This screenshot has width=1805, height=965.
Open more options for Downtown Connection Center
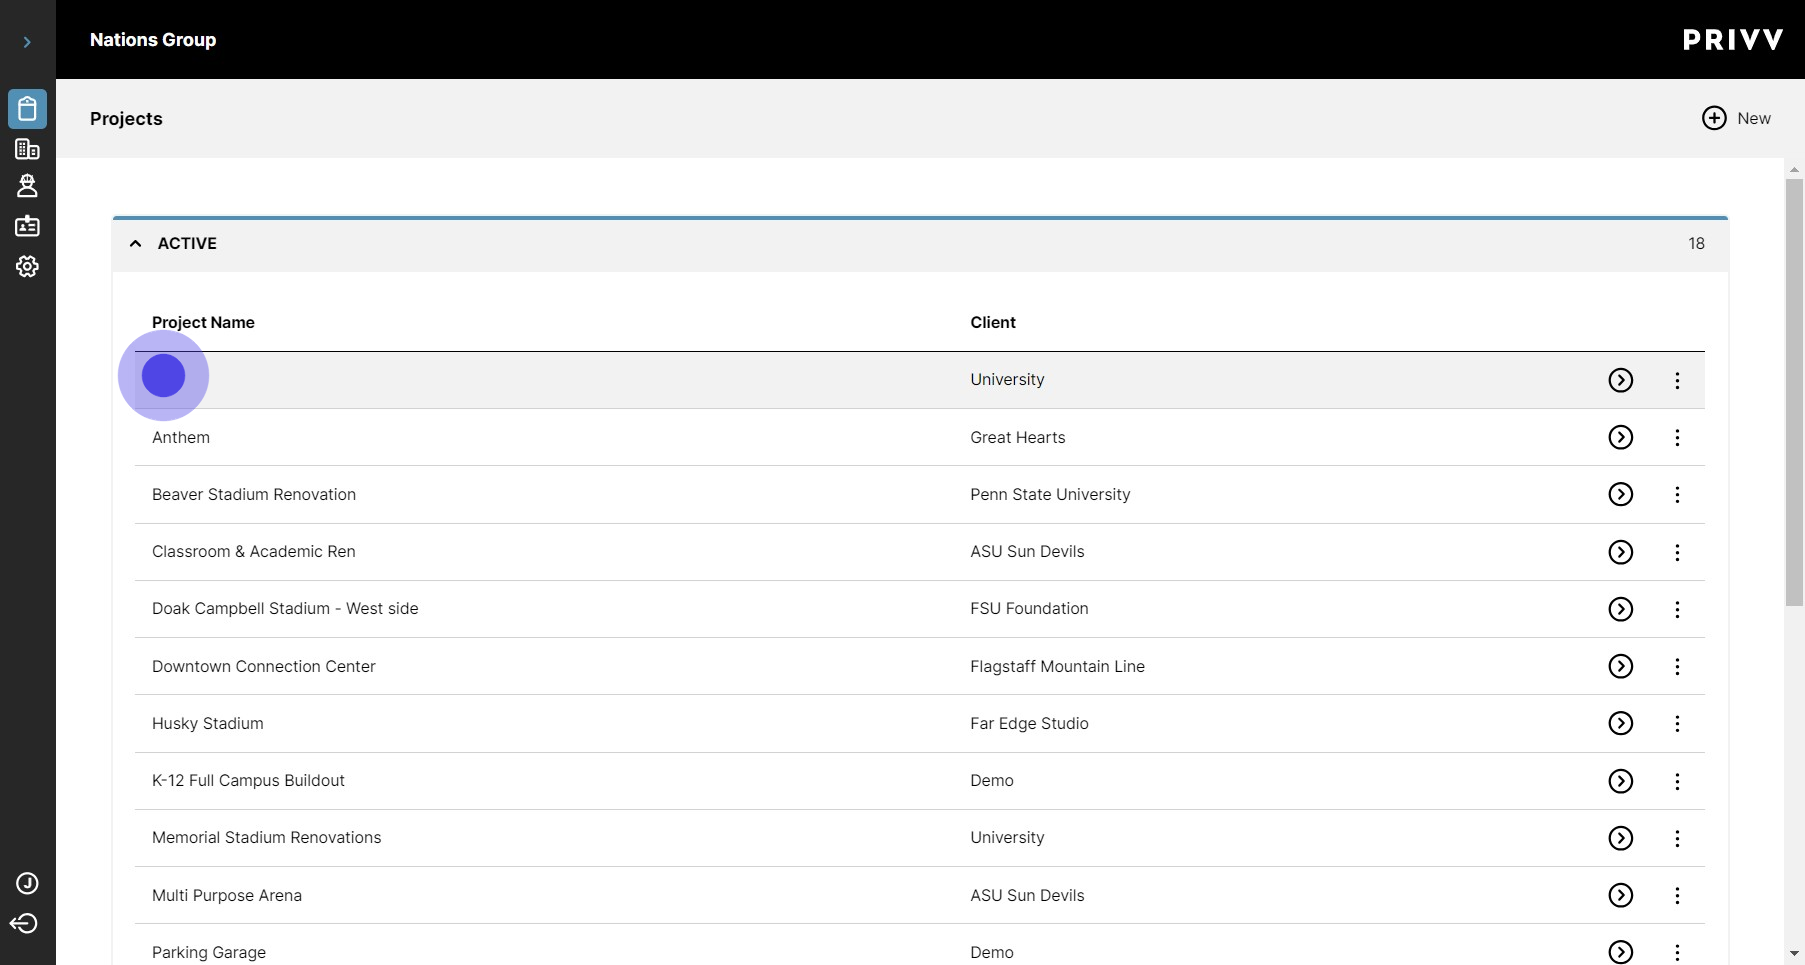point(1677,666)
